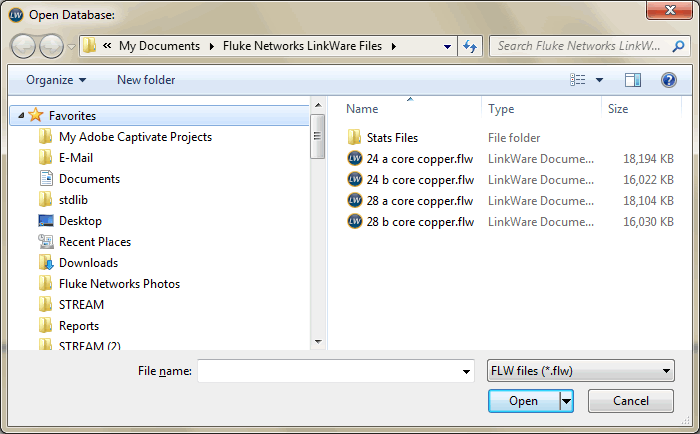
Task: Select Recent Places in Favorites
Action: pyautogui.click(x=95, y=242)
